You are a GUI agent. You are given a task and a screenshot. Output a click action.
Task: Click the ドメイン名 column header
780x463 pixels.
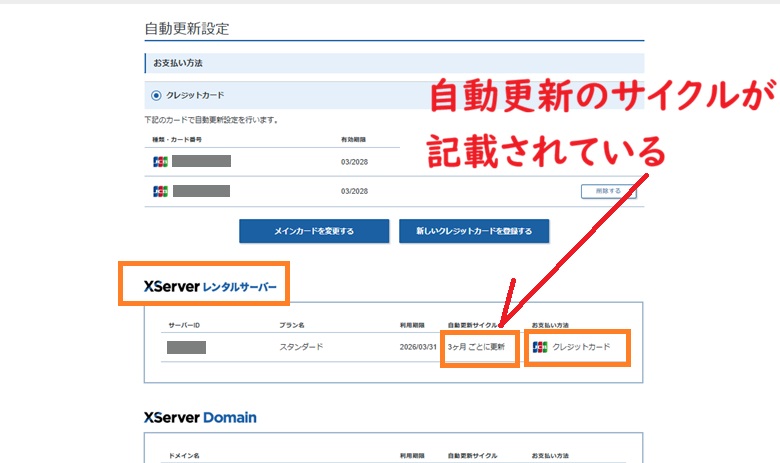(184, 456)
